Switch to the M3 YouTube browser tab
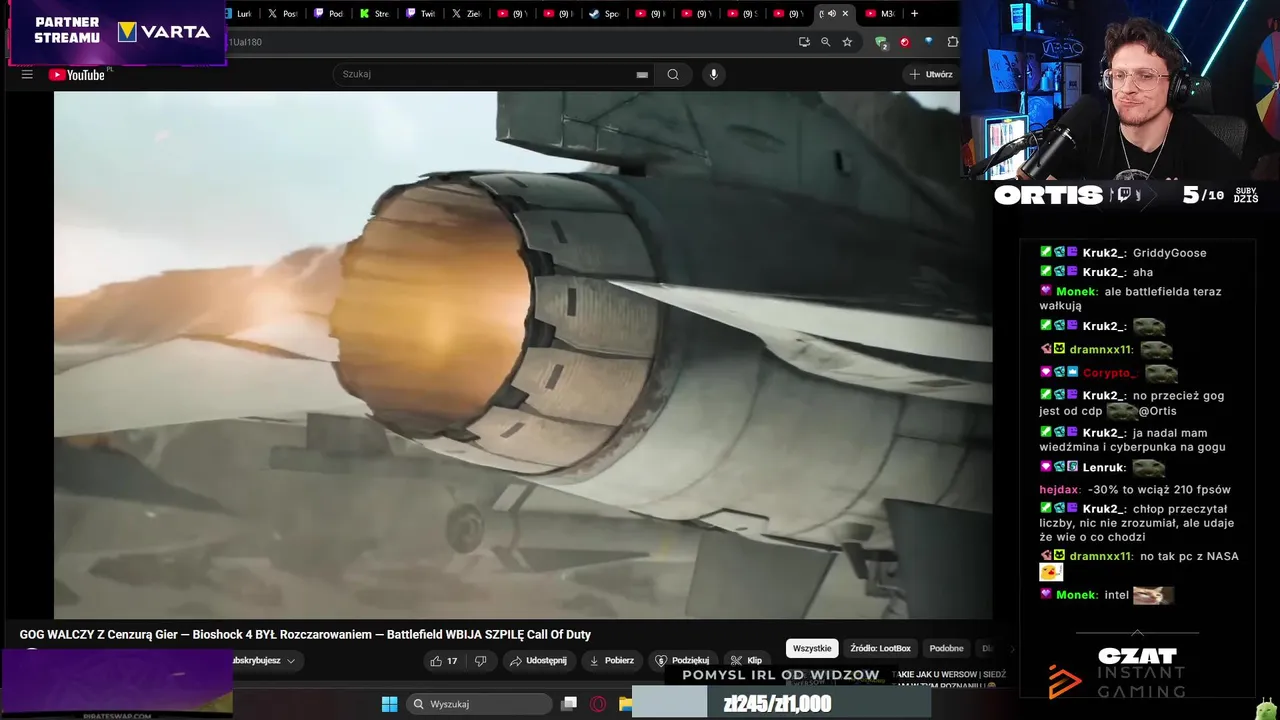 click(x=880, y=14)
